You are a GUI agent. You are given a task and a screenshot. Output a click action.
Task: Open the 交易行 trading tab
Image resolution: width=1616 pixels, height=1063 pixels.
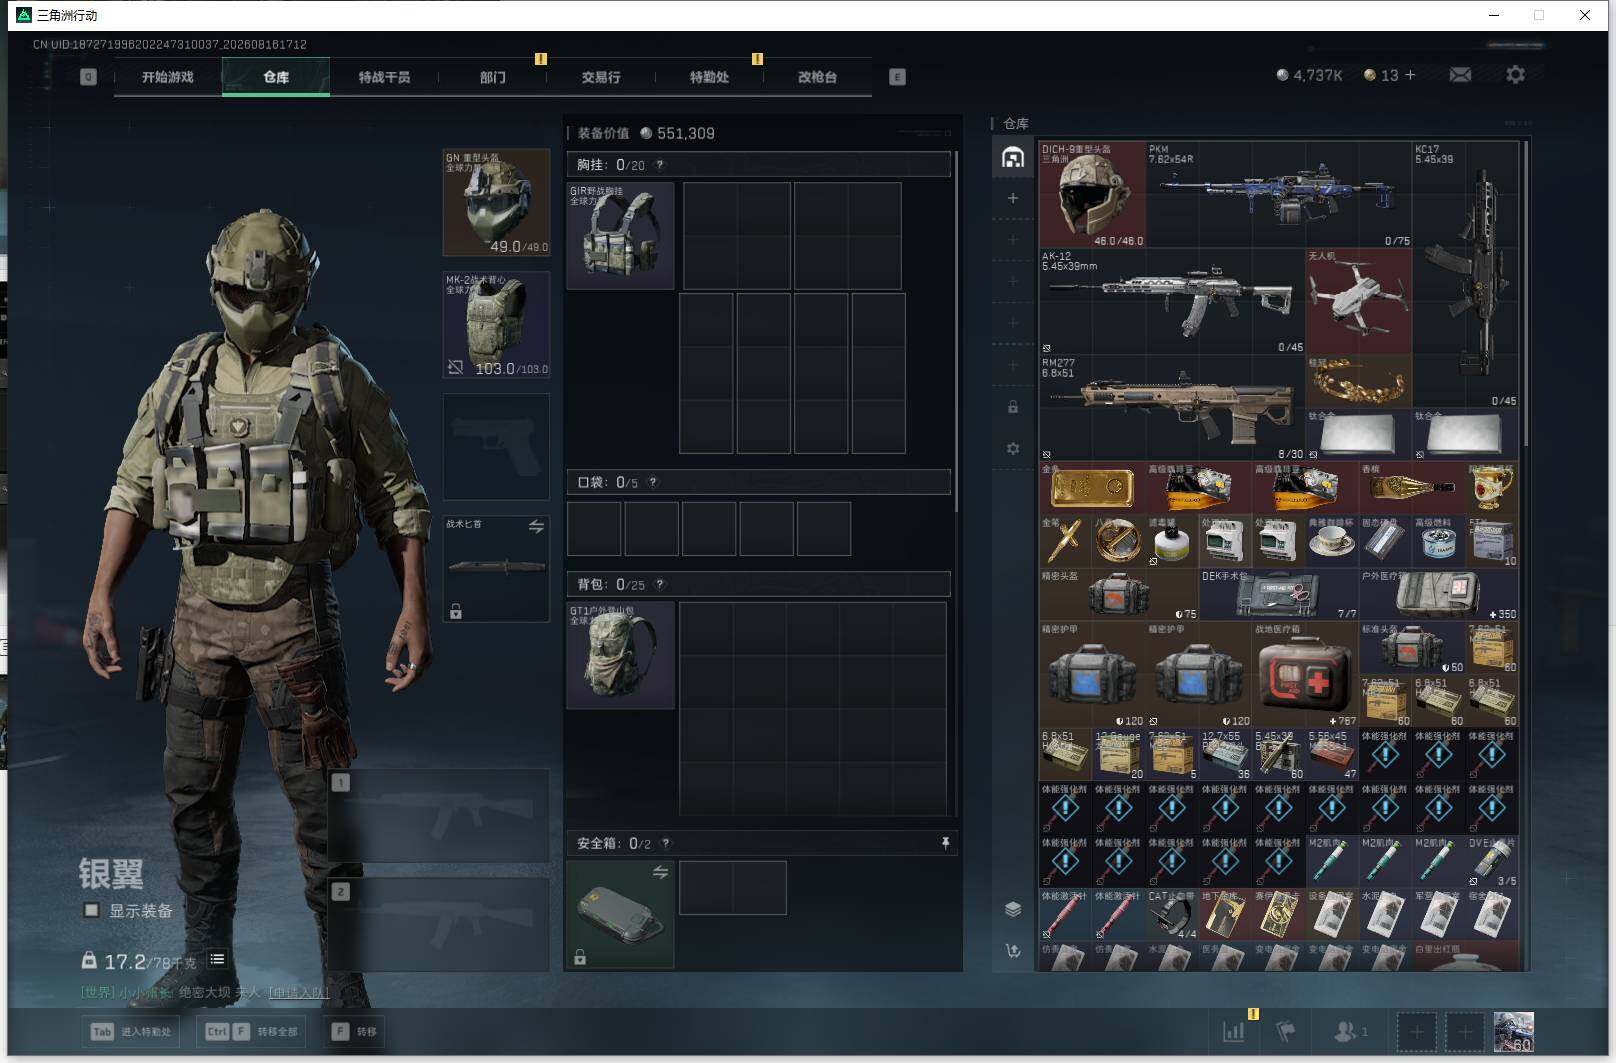(x=600, y=77)
